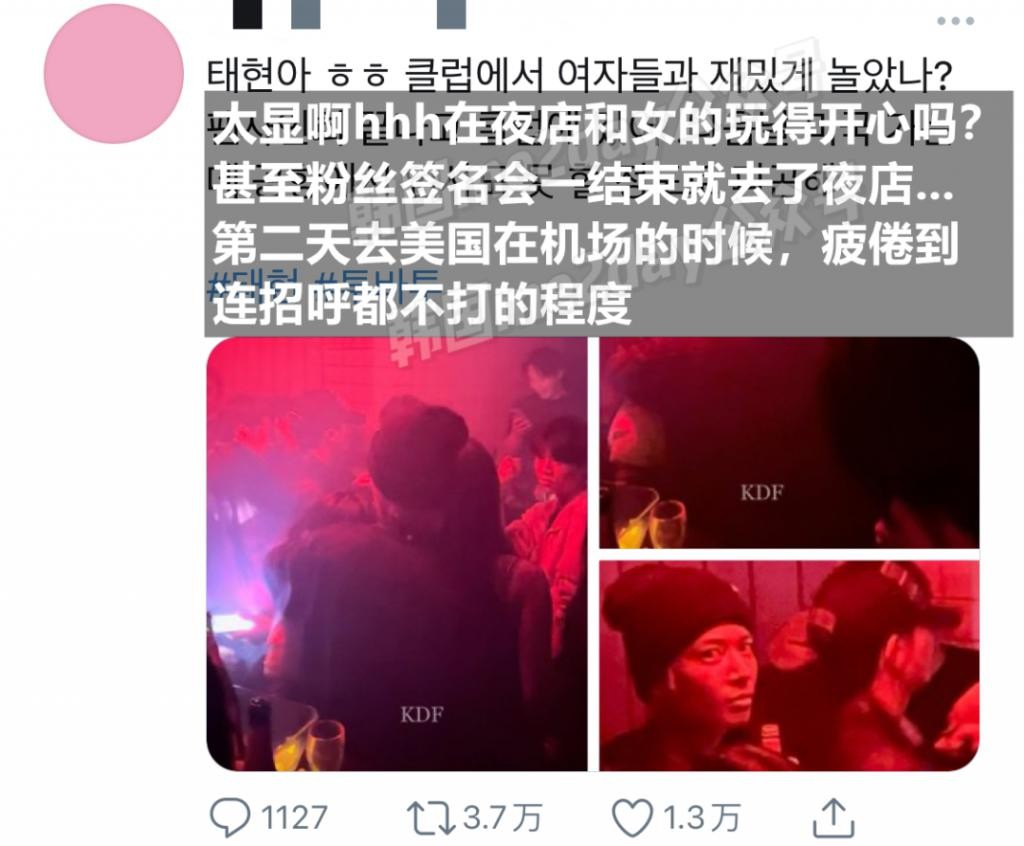Click the retweet arrows icon
The width and height of the screenshot is (1024, 846).
(x=432, y=818)
